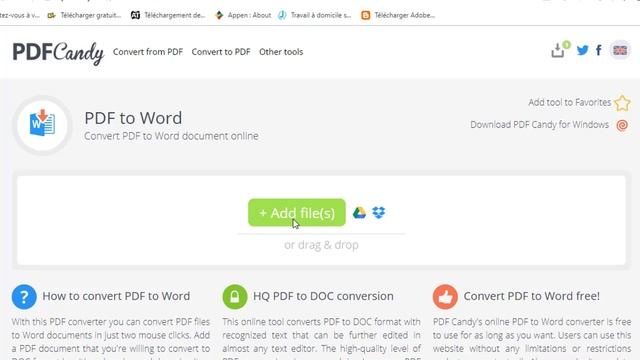Upload a file from Google Drive
640x360 pixels.
tap(359, 213)
